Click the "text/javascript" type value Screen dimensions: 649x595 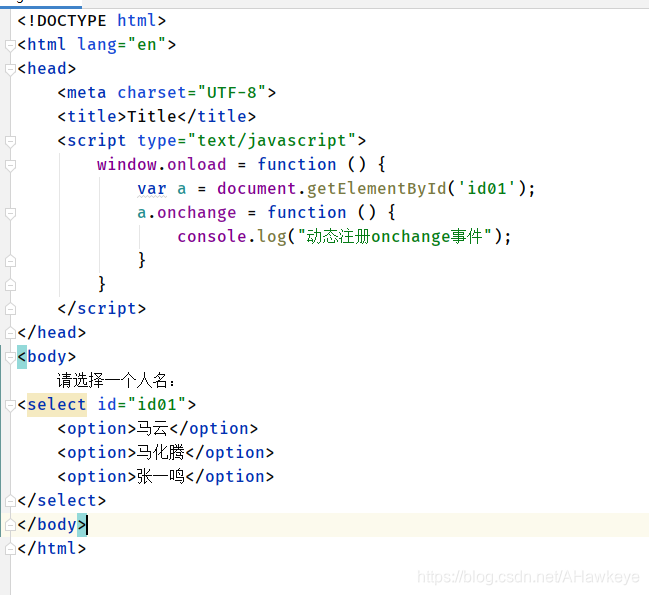tap(272, 141)
